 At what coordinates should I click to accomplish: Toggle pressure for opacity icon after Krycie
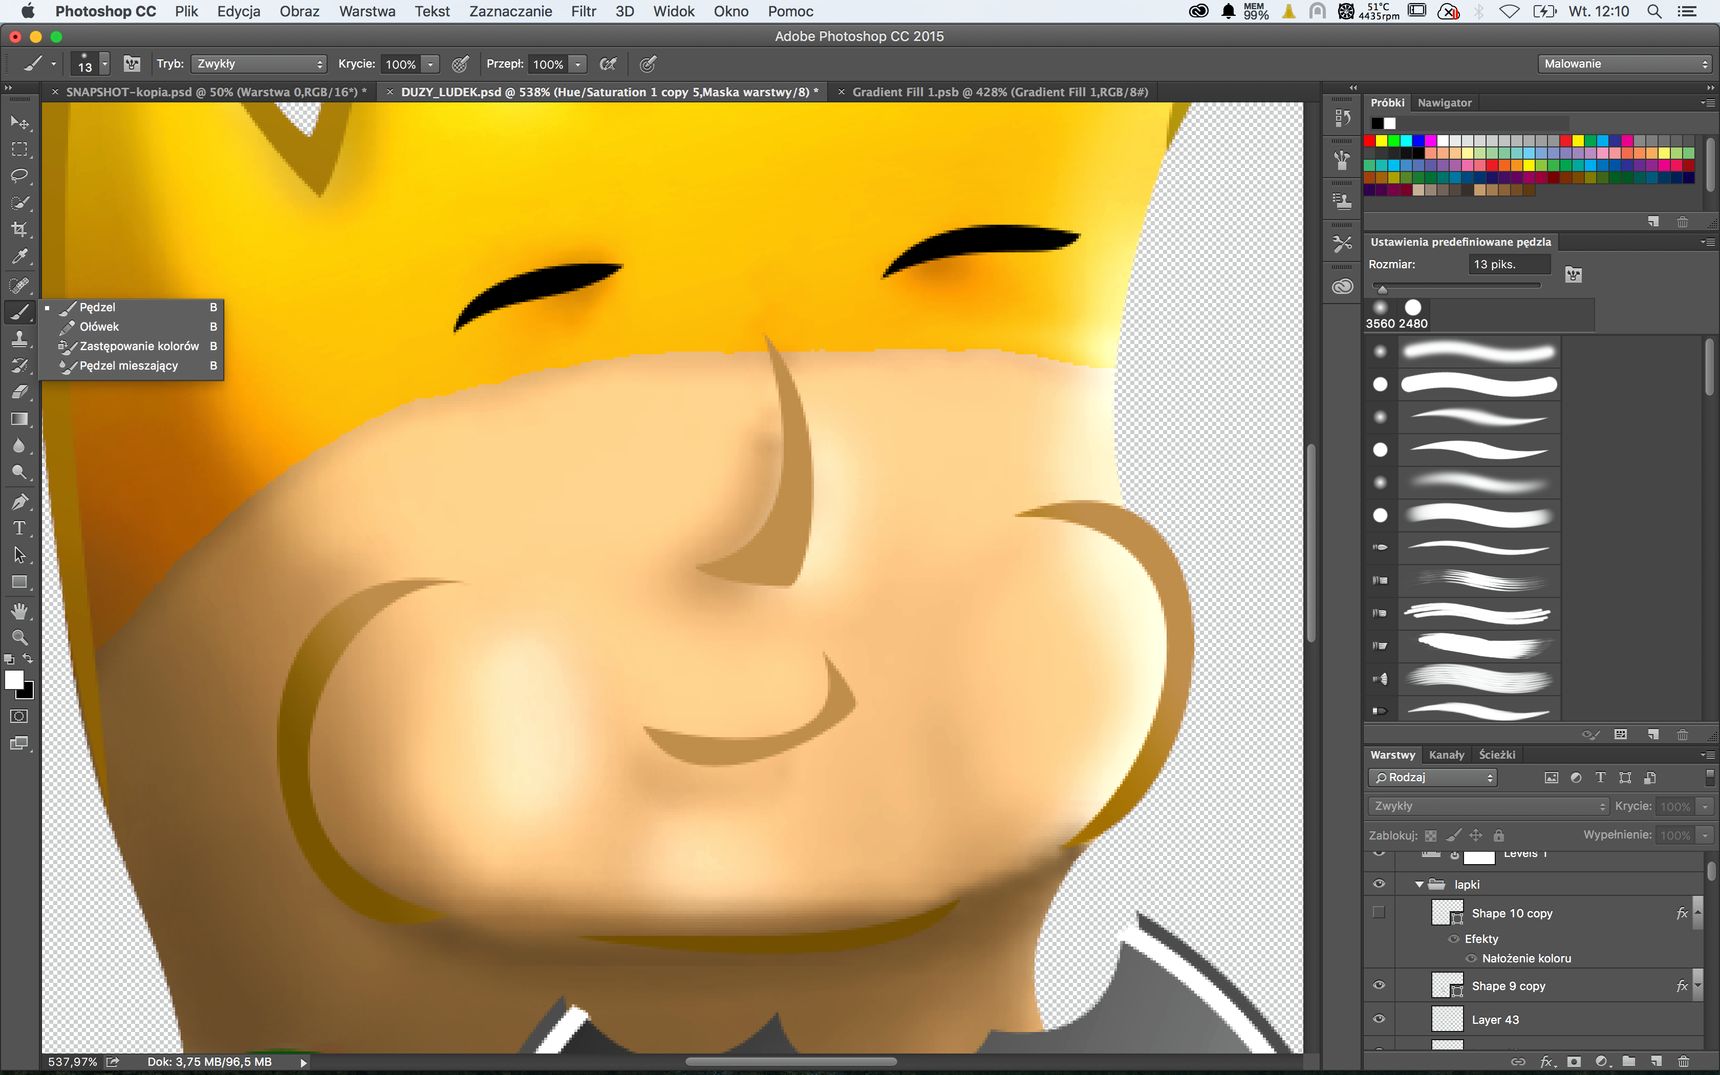tap(460, 64)
